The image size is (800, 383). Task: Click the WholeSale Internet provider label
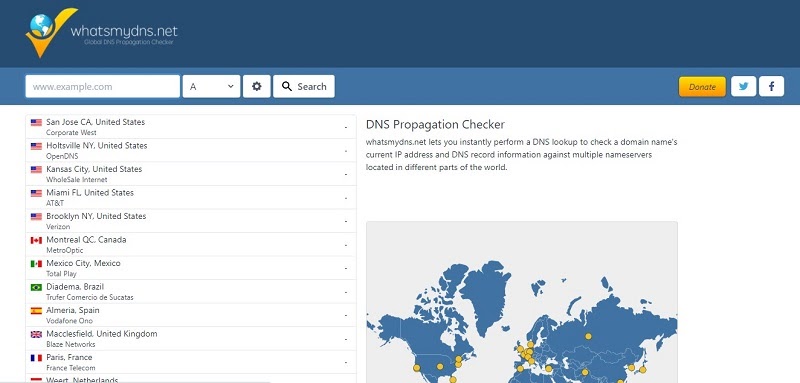77,180
